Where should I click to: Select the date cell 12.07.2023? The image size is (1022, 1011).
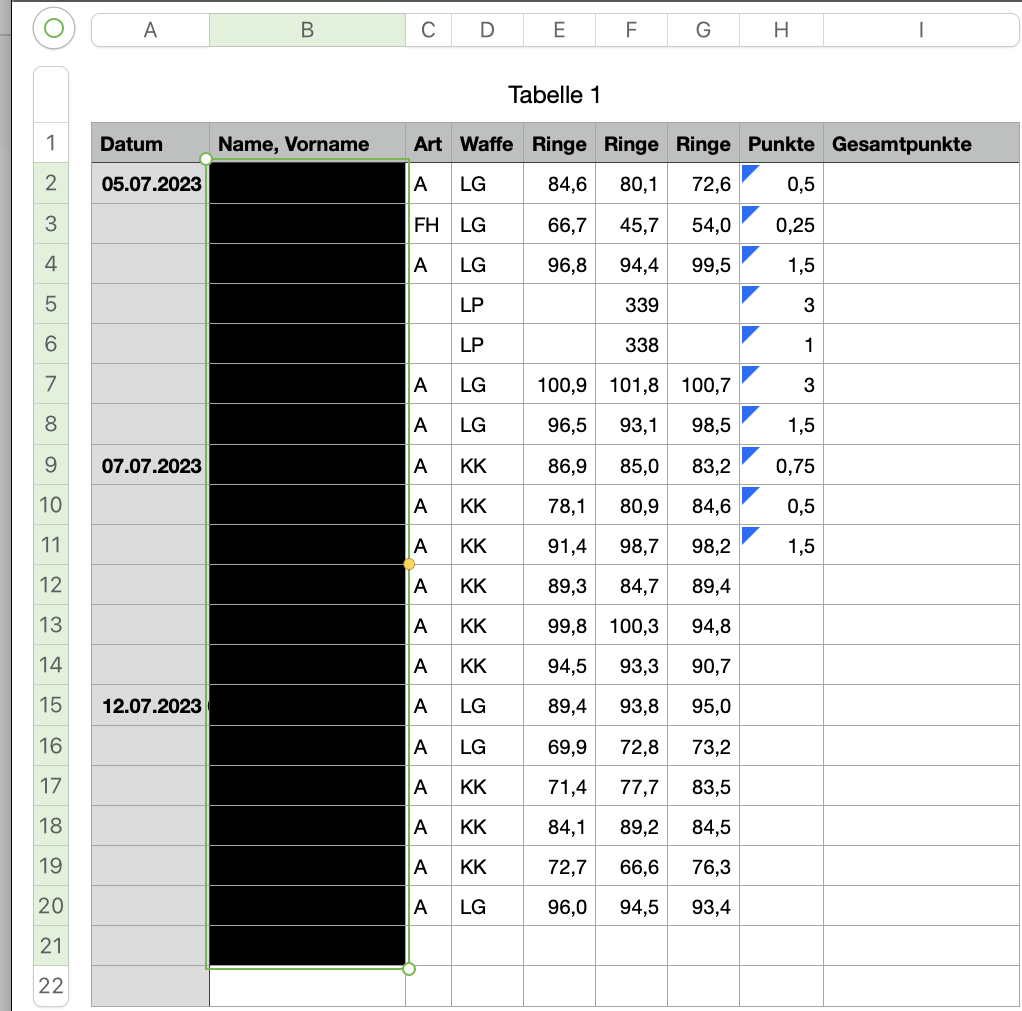(x=151, y=705)
